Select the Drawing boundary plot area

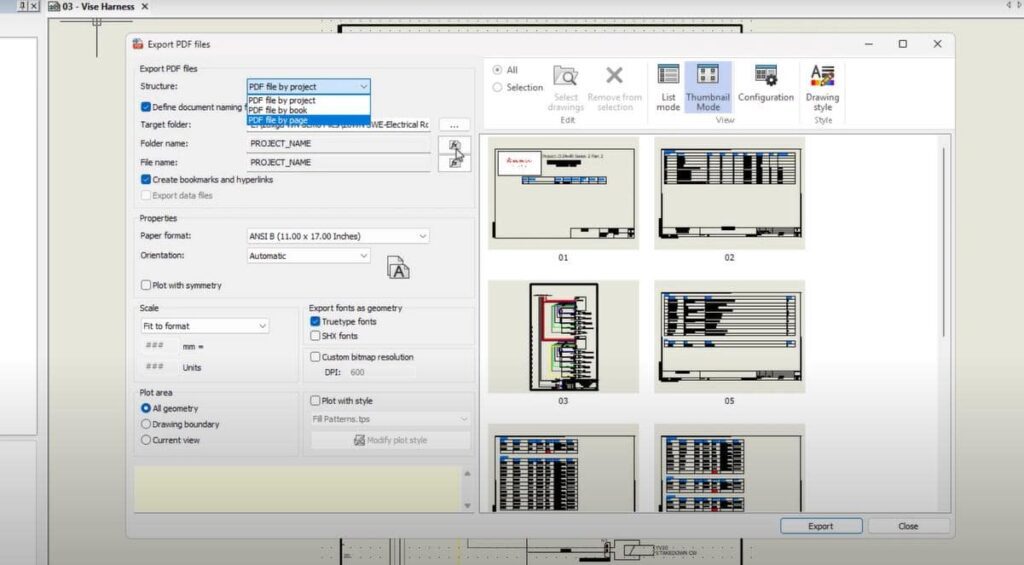146,424
